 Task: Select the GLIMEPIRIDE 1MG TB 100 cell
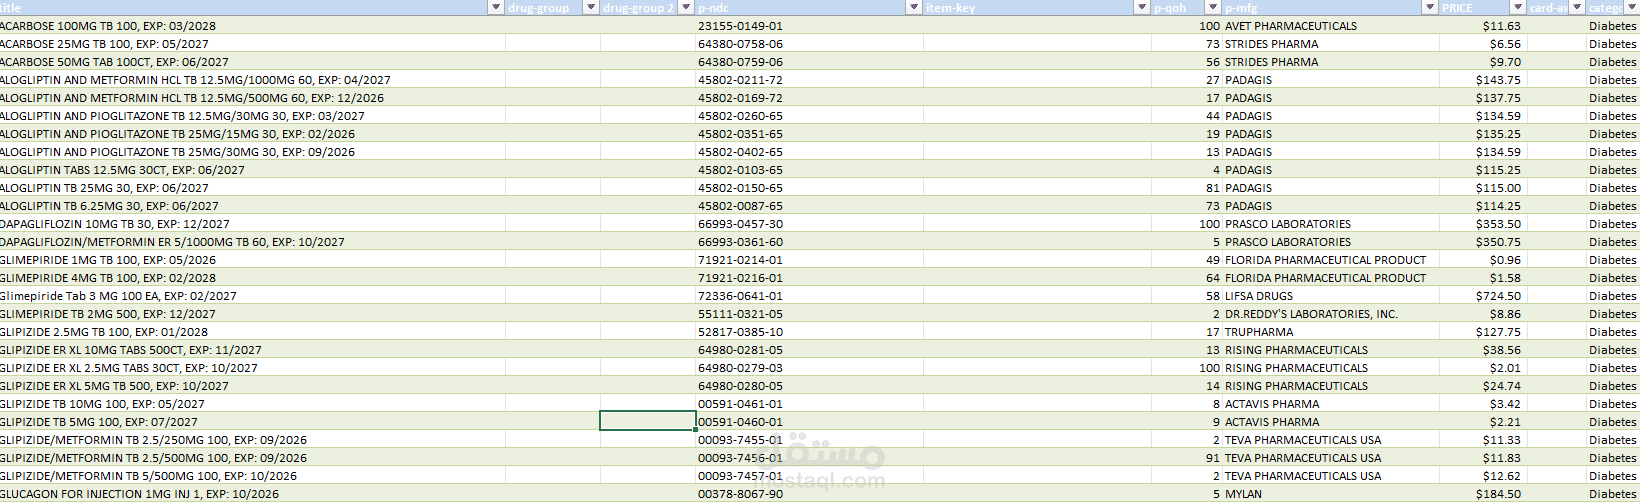[252, 260]
